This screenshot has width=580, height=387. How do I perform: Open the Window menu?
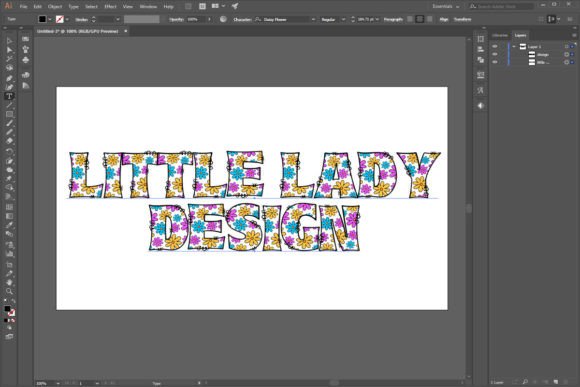point(148,6)
